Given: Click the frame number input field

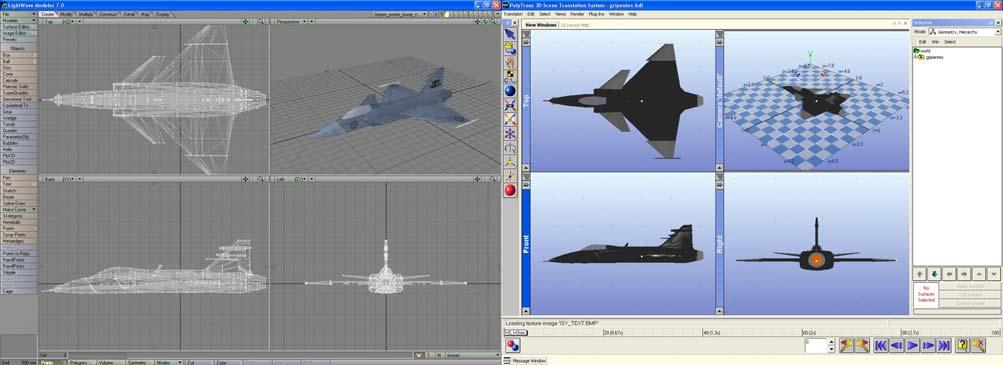Looking at the screenshot, I should pos(816,345).
